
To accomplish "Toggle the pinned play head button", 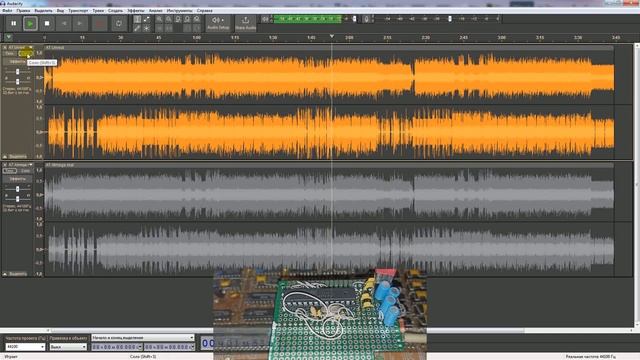I will coord(8,37).
